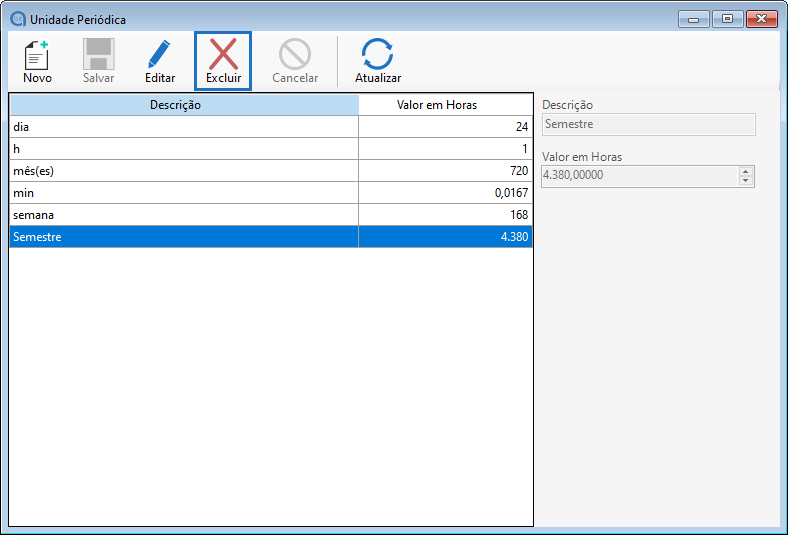Select the mês(es) row
This screenshot has height=535, width=788.
click(184, 171)
